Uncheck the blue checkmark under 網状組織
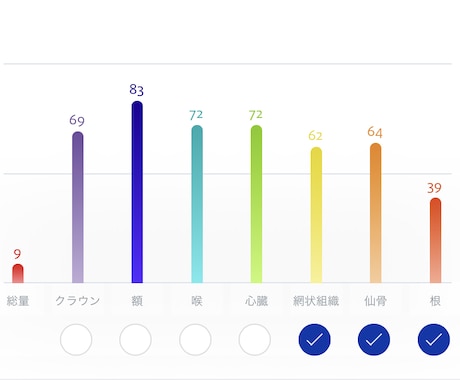Viewport: 460px width, 380px height. (x=314, y=339)
